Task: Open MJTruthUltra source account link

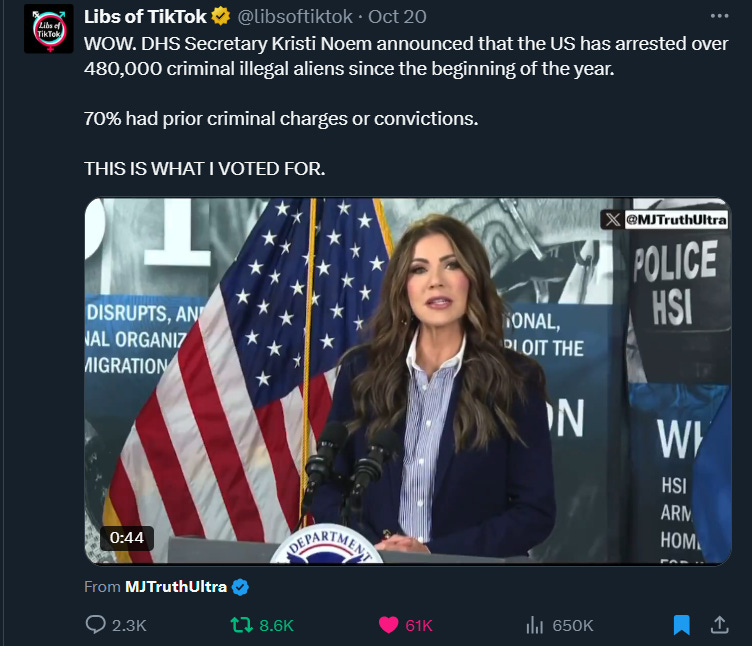Action: click(x=176, y=587)
